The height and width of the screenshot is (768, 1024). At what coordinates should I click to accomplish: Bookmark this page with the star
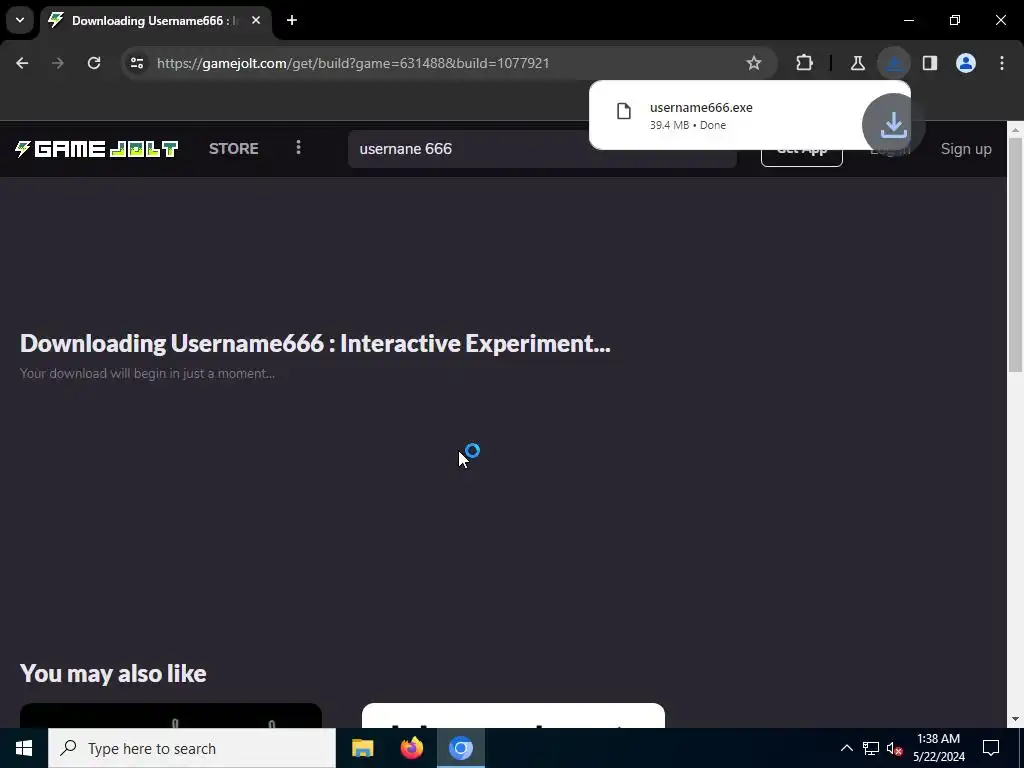point(754,63)
